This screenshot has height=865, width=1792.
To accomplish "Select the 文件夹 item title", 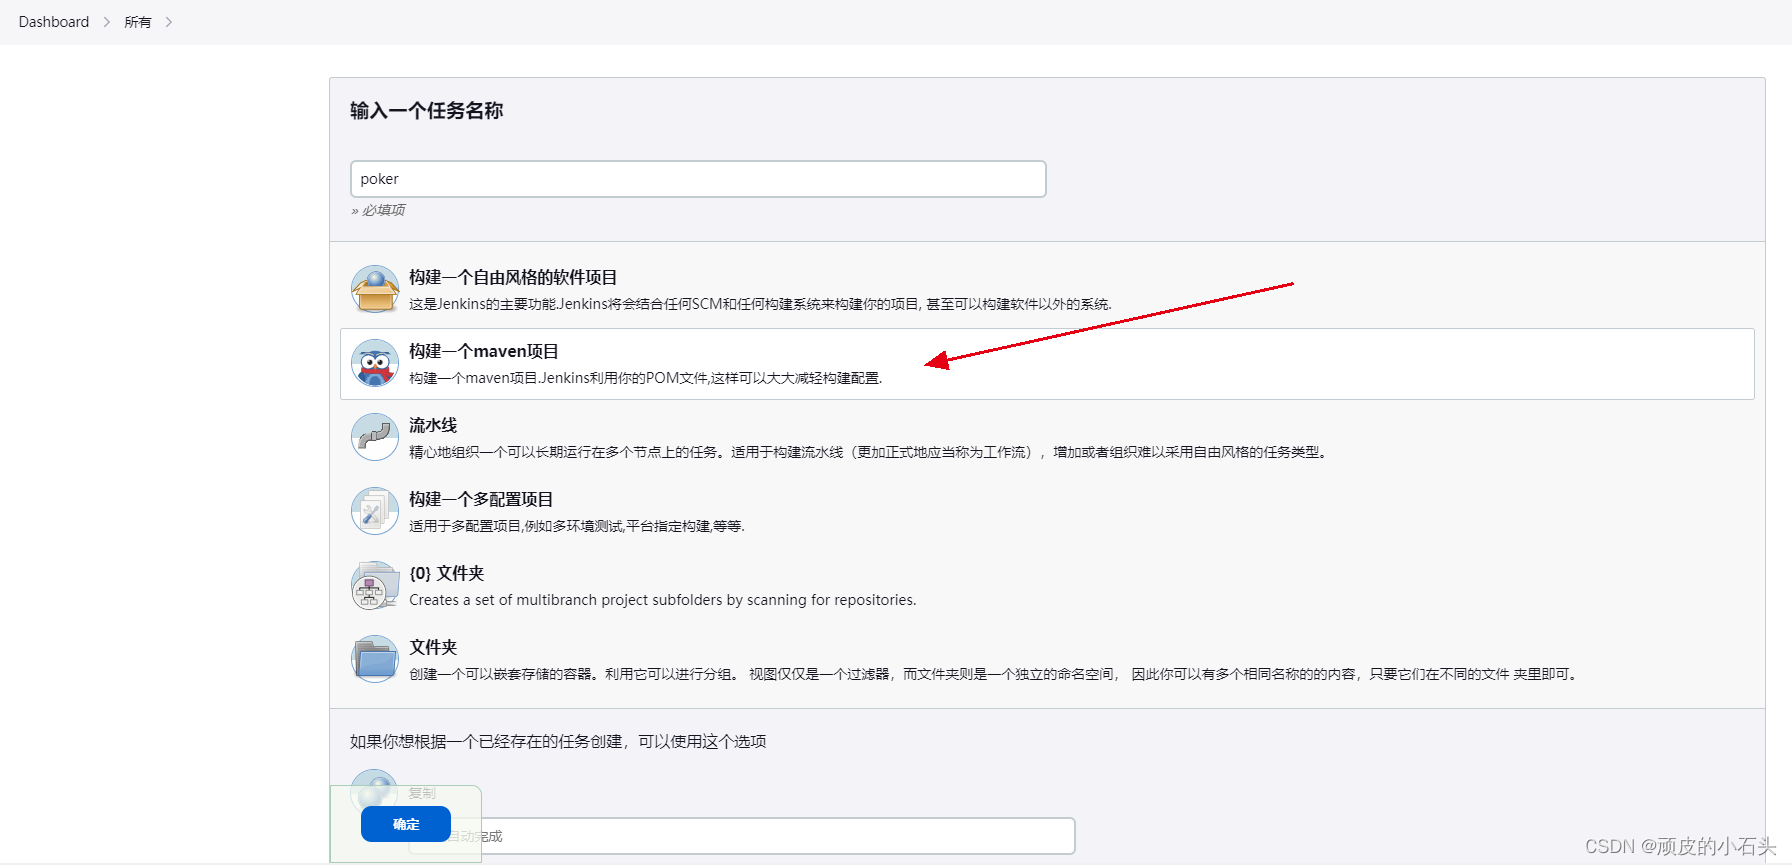I will point(433,647).
